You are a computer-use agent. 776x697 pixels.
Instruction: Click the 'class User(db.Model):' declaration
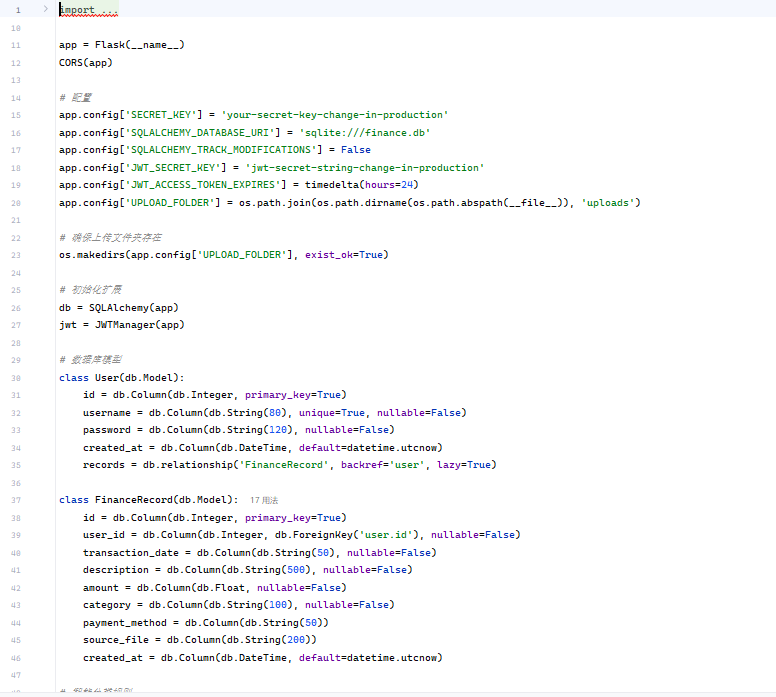122,378
